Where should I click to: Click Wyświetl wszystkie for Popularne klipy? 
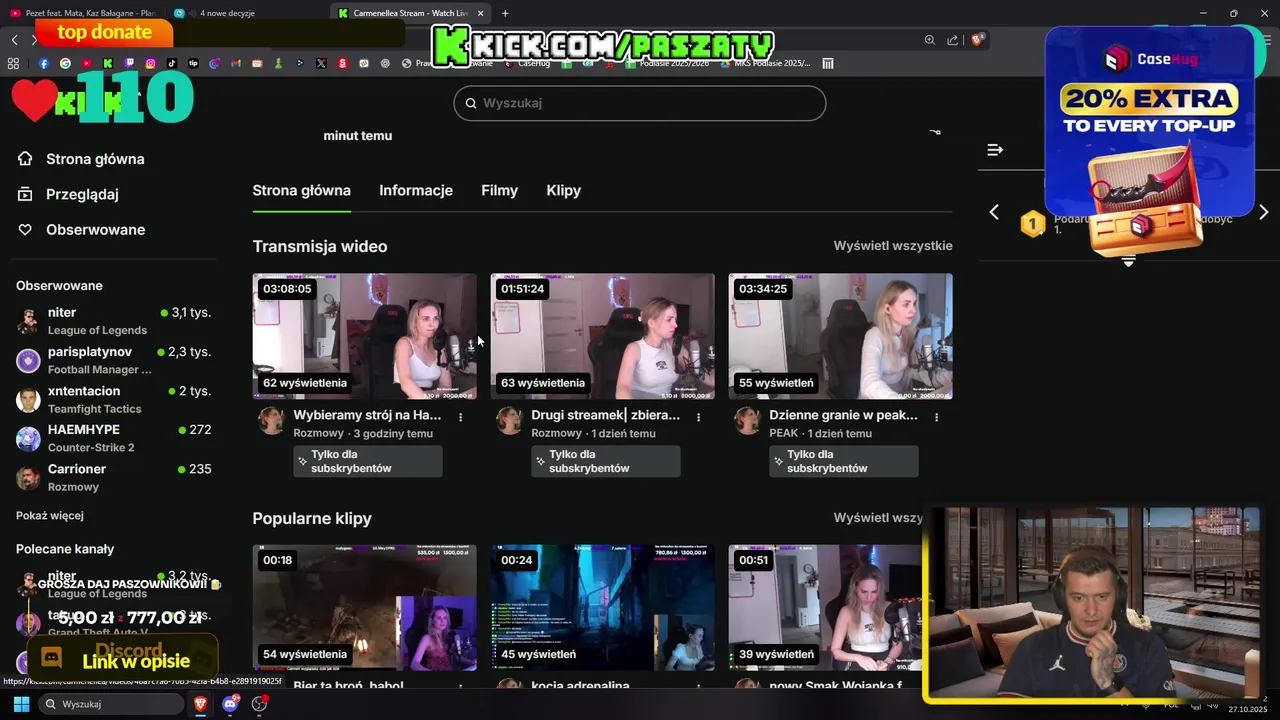[x=878, y=518]
